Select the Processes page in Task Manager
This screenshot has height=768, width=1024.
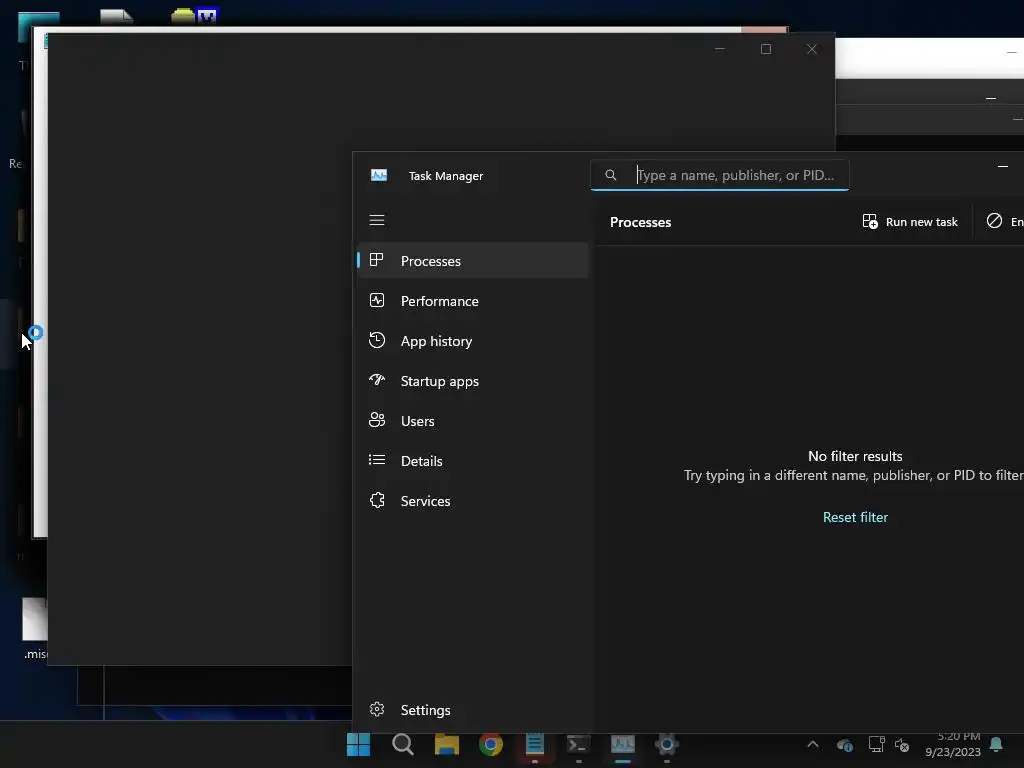tap(473, 261)
